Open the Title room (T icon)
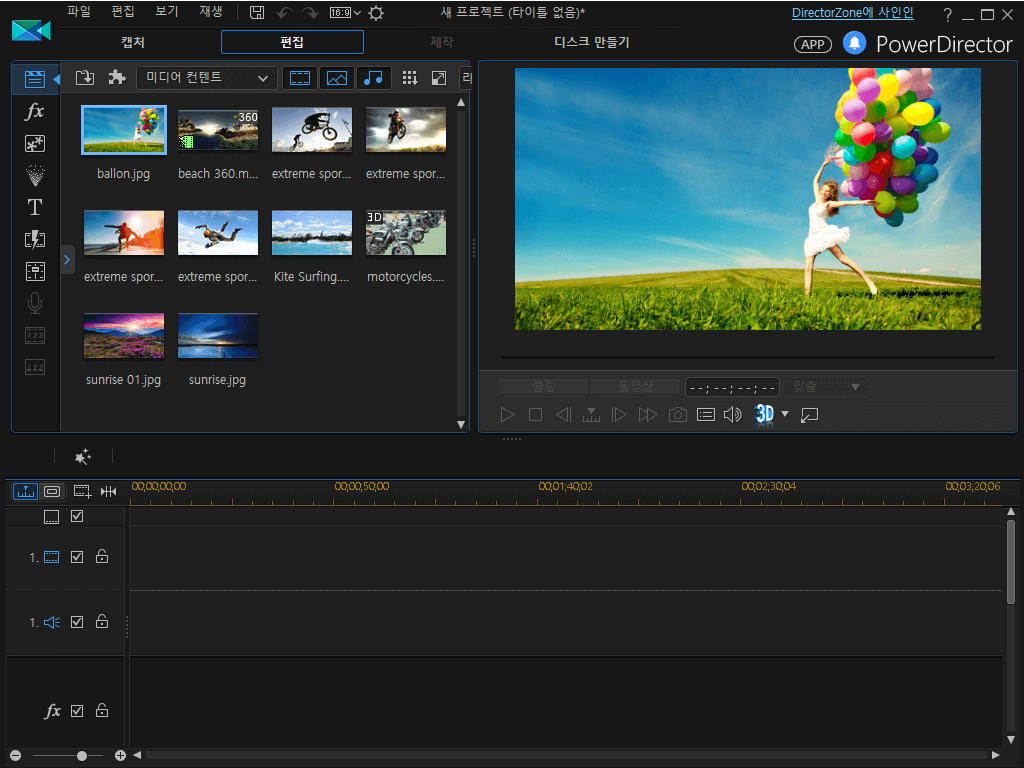This screenshot has width=1024, height=768. 34,207
